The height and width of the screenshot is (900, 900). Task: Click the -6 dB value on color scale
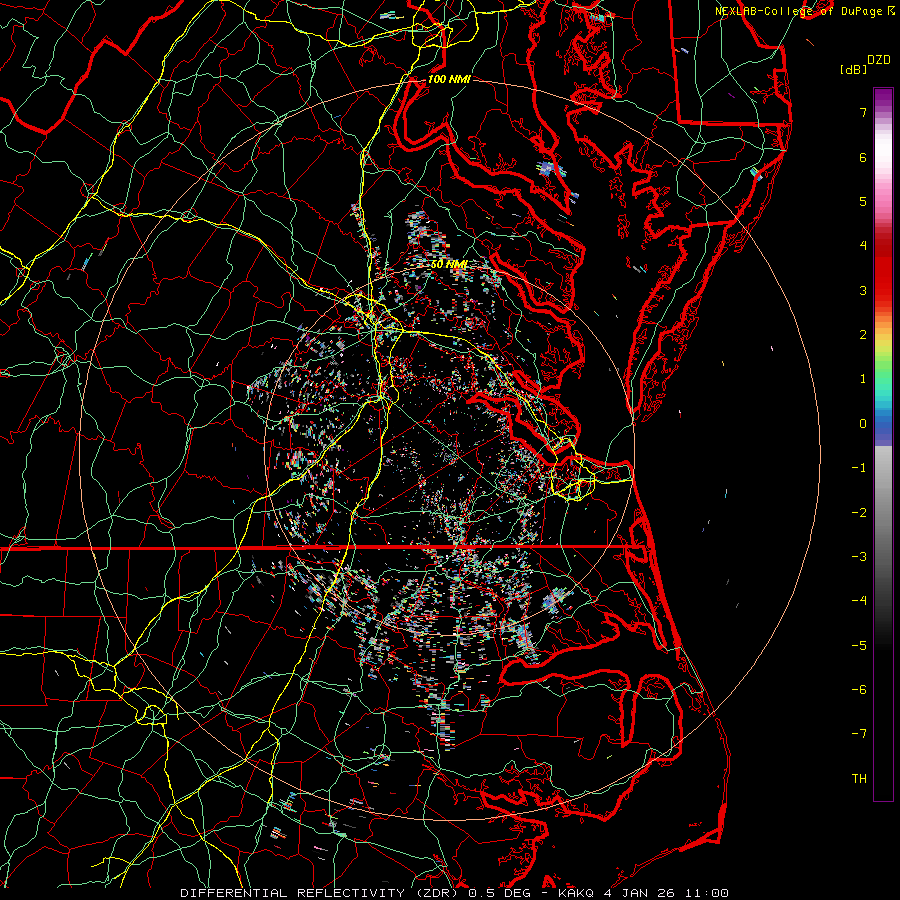tap(859, 690)
